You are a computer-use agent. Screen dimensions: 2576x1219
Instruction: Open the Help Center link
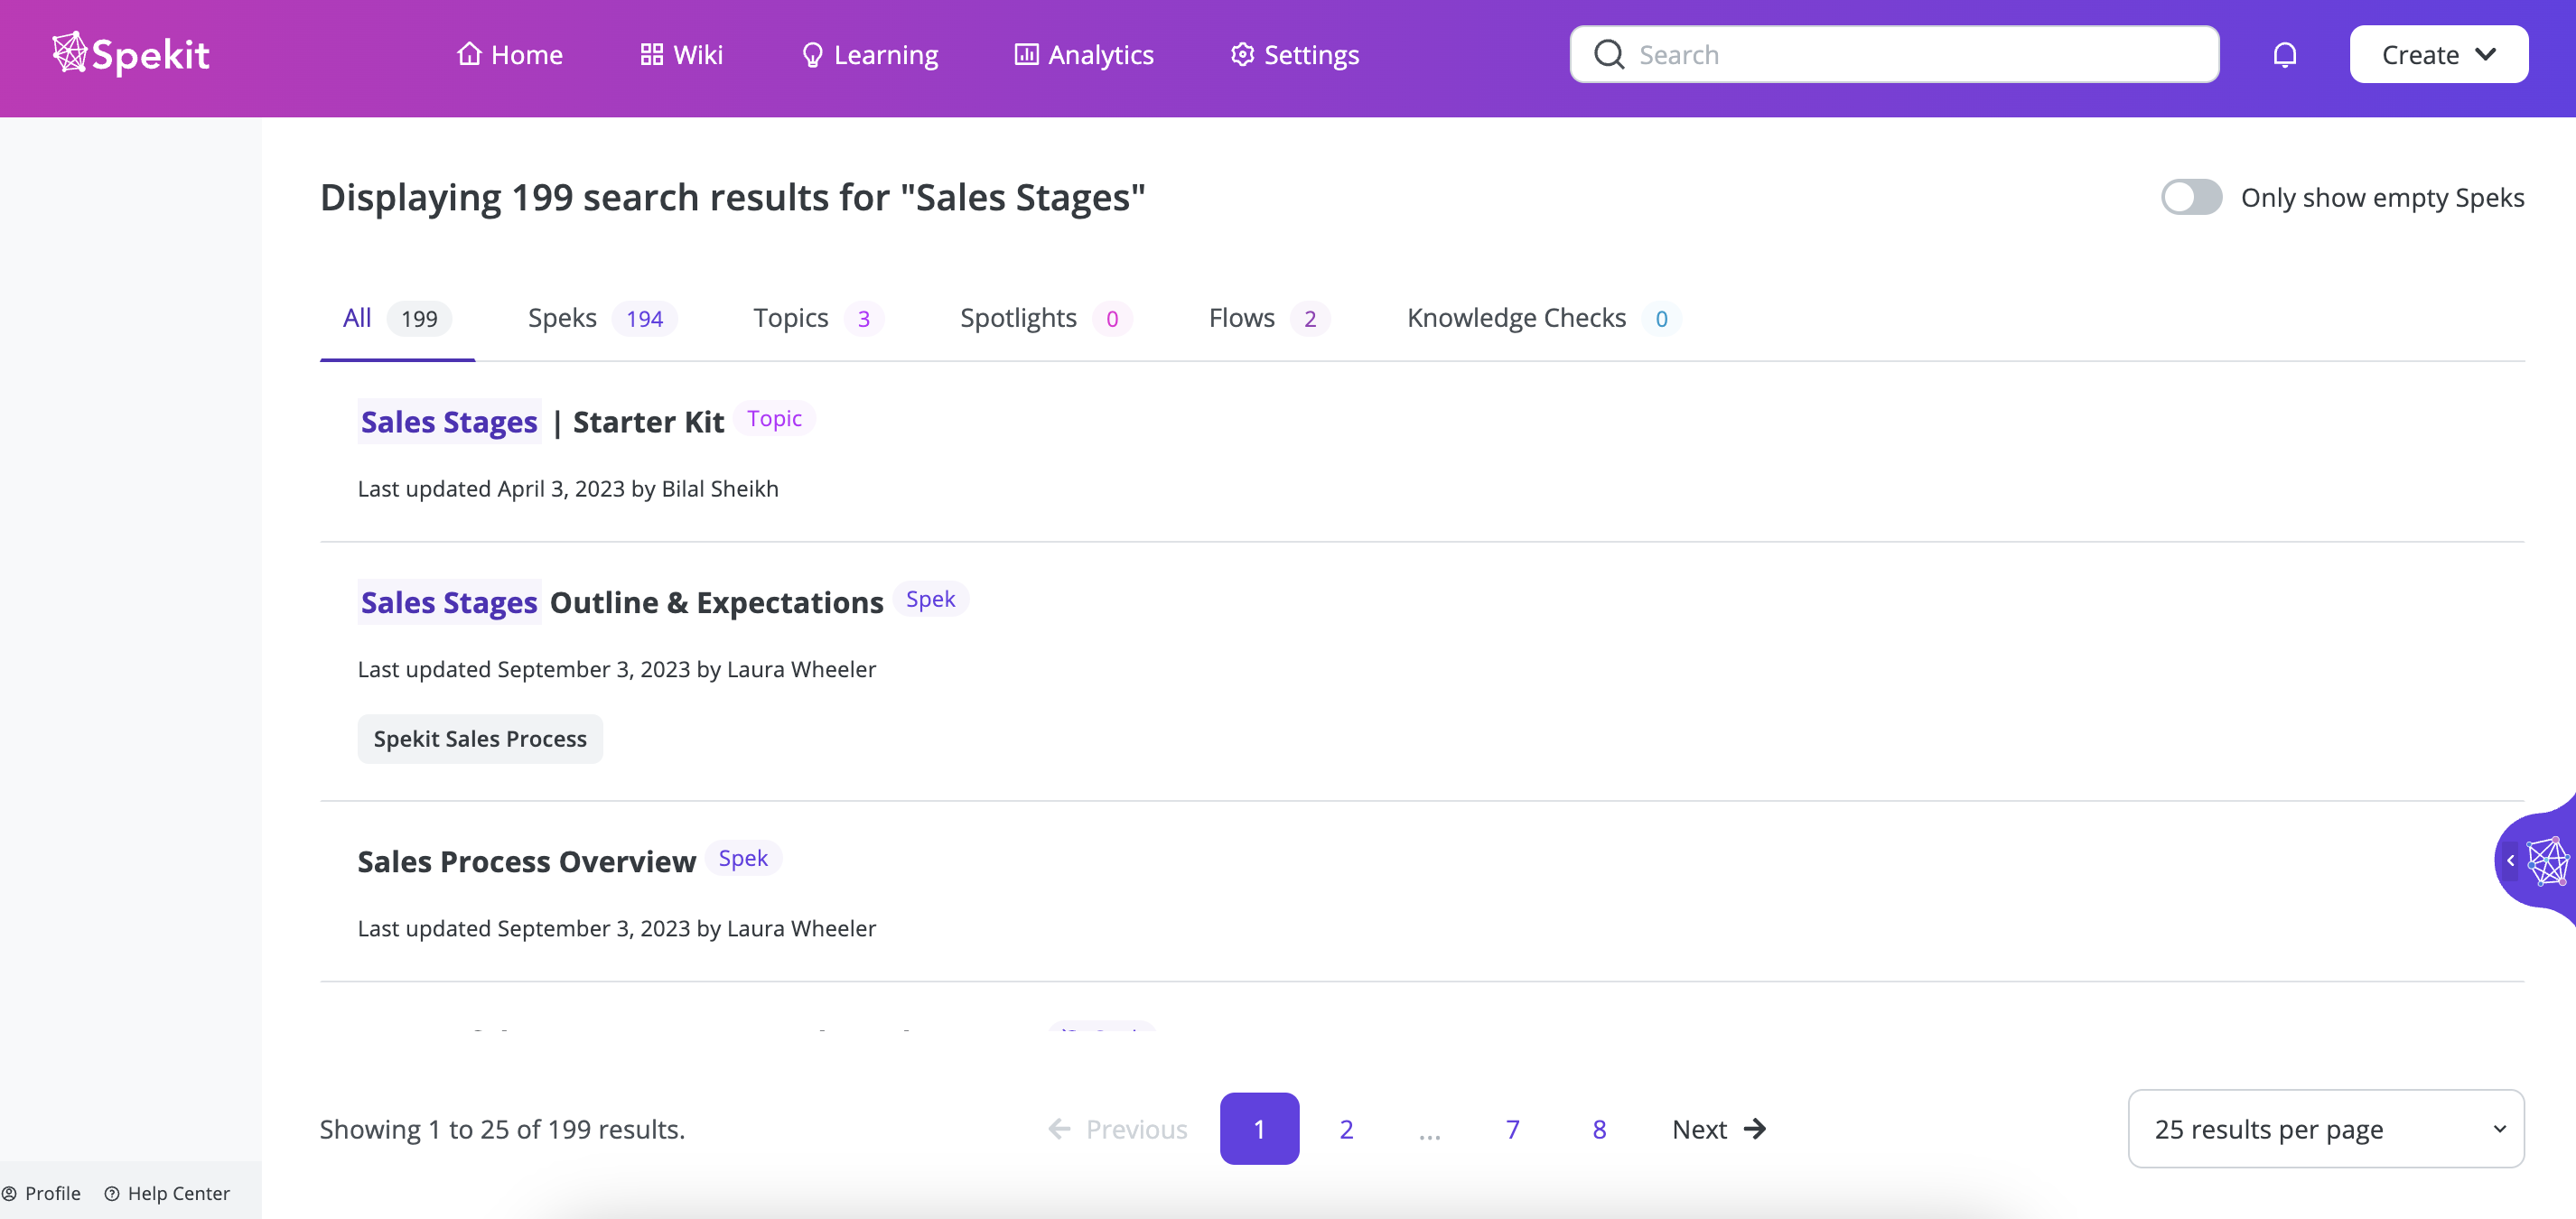[x=167, y=1193]
